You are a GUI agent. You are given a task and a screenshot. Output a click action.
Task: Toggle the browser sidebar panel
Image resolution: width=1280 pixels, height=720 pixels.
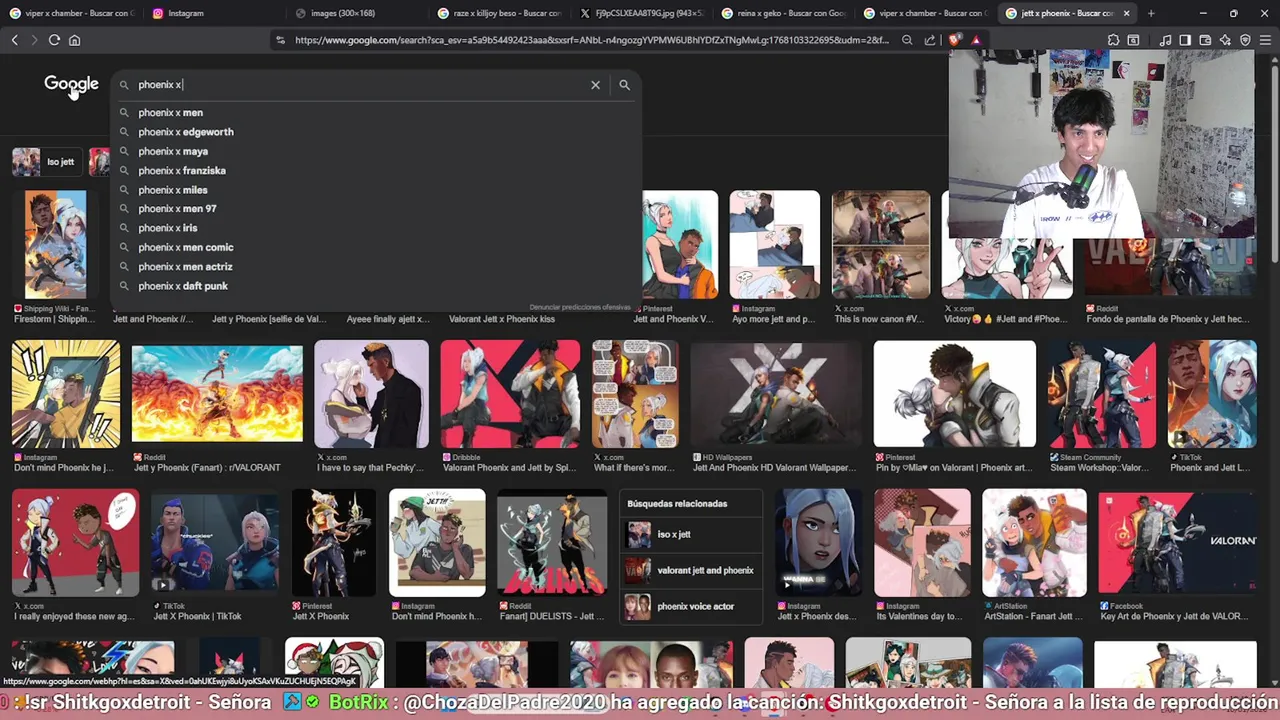(x=1185, y=40)
